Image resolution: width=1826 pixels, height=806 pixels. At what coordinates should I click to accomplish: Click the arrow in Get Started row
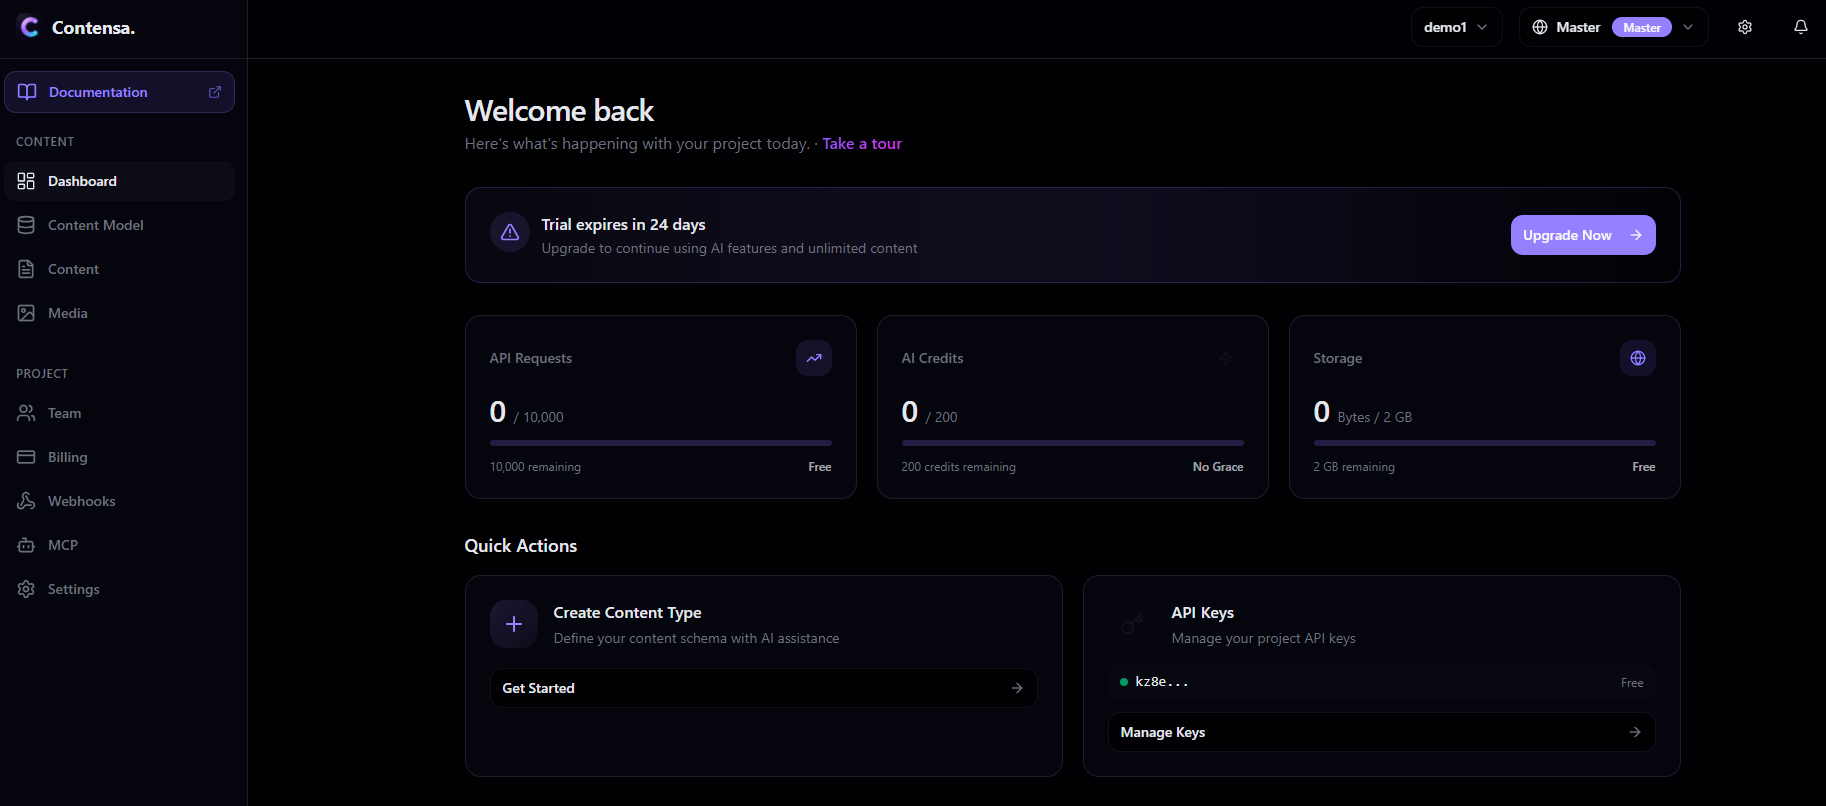tap(1017, 688)
